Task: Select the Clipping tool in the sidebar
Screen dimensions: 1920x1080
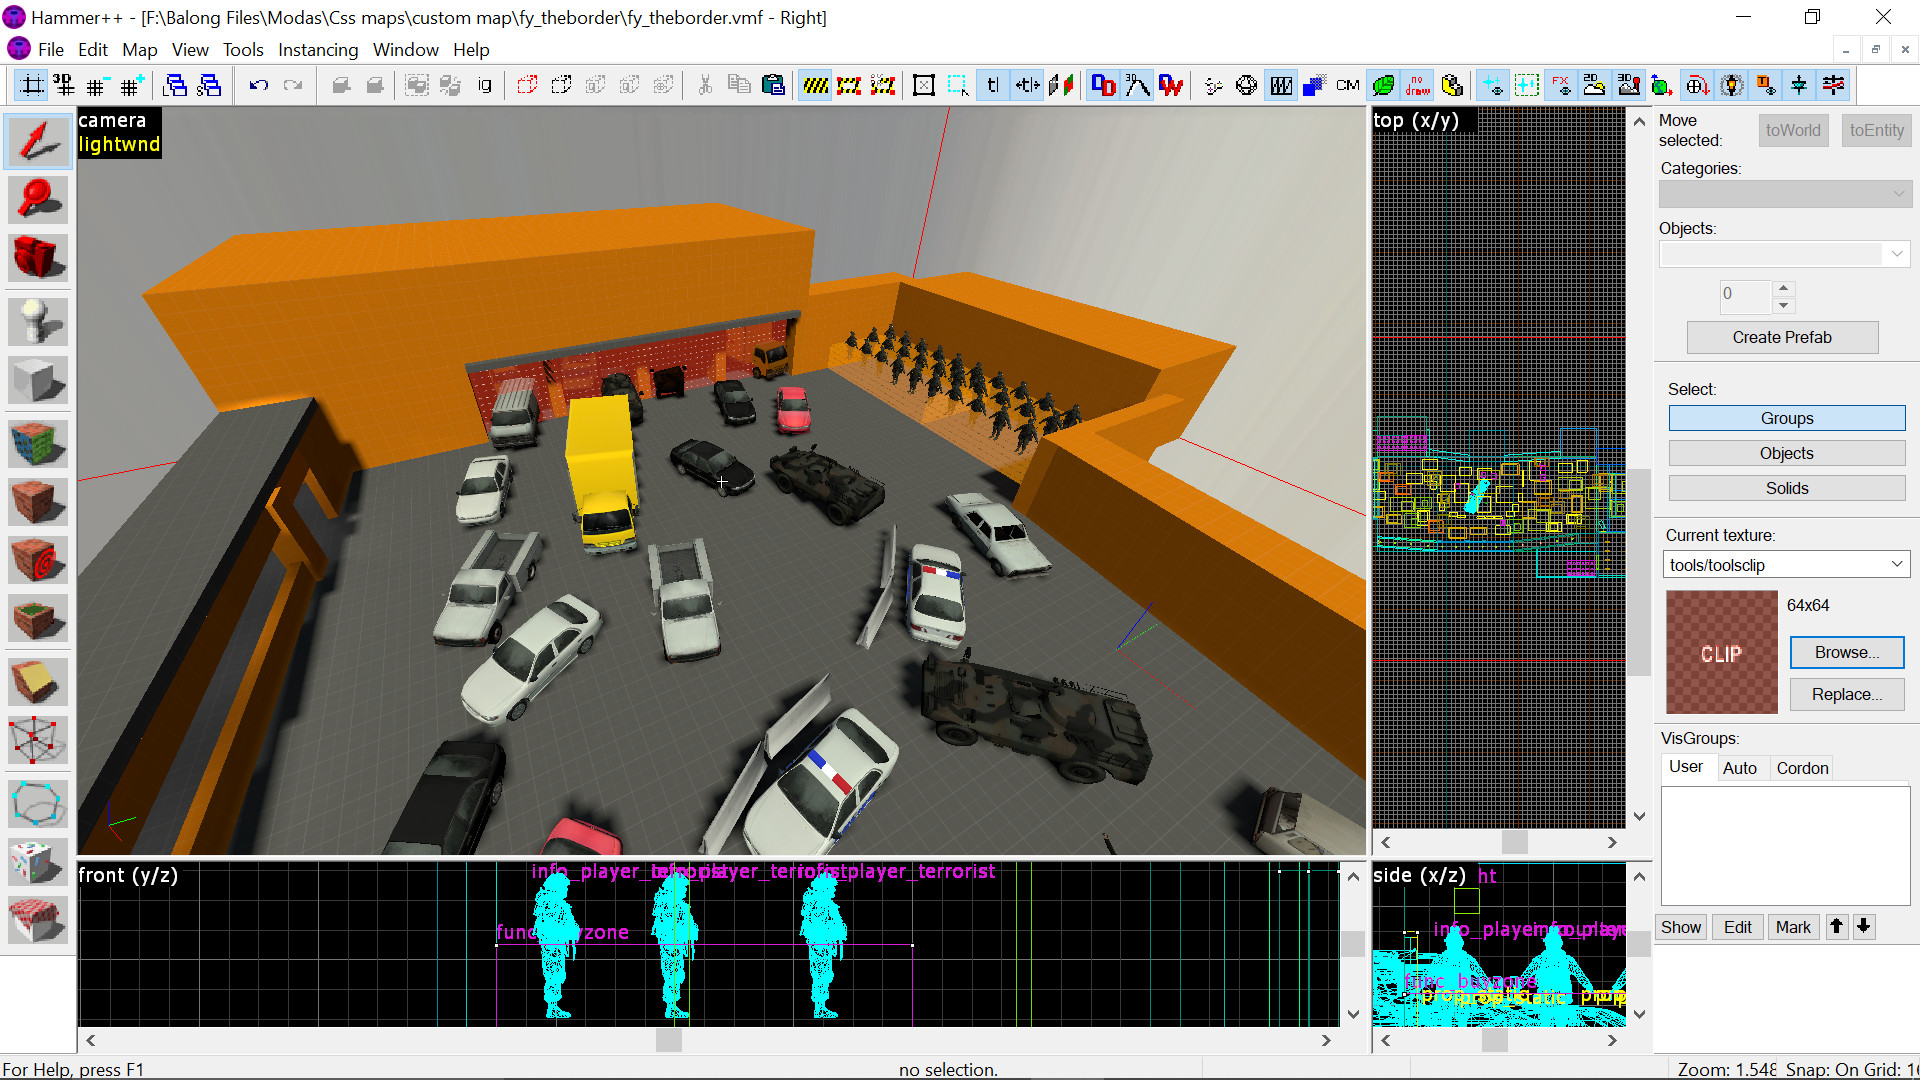Action: [37, 683]
